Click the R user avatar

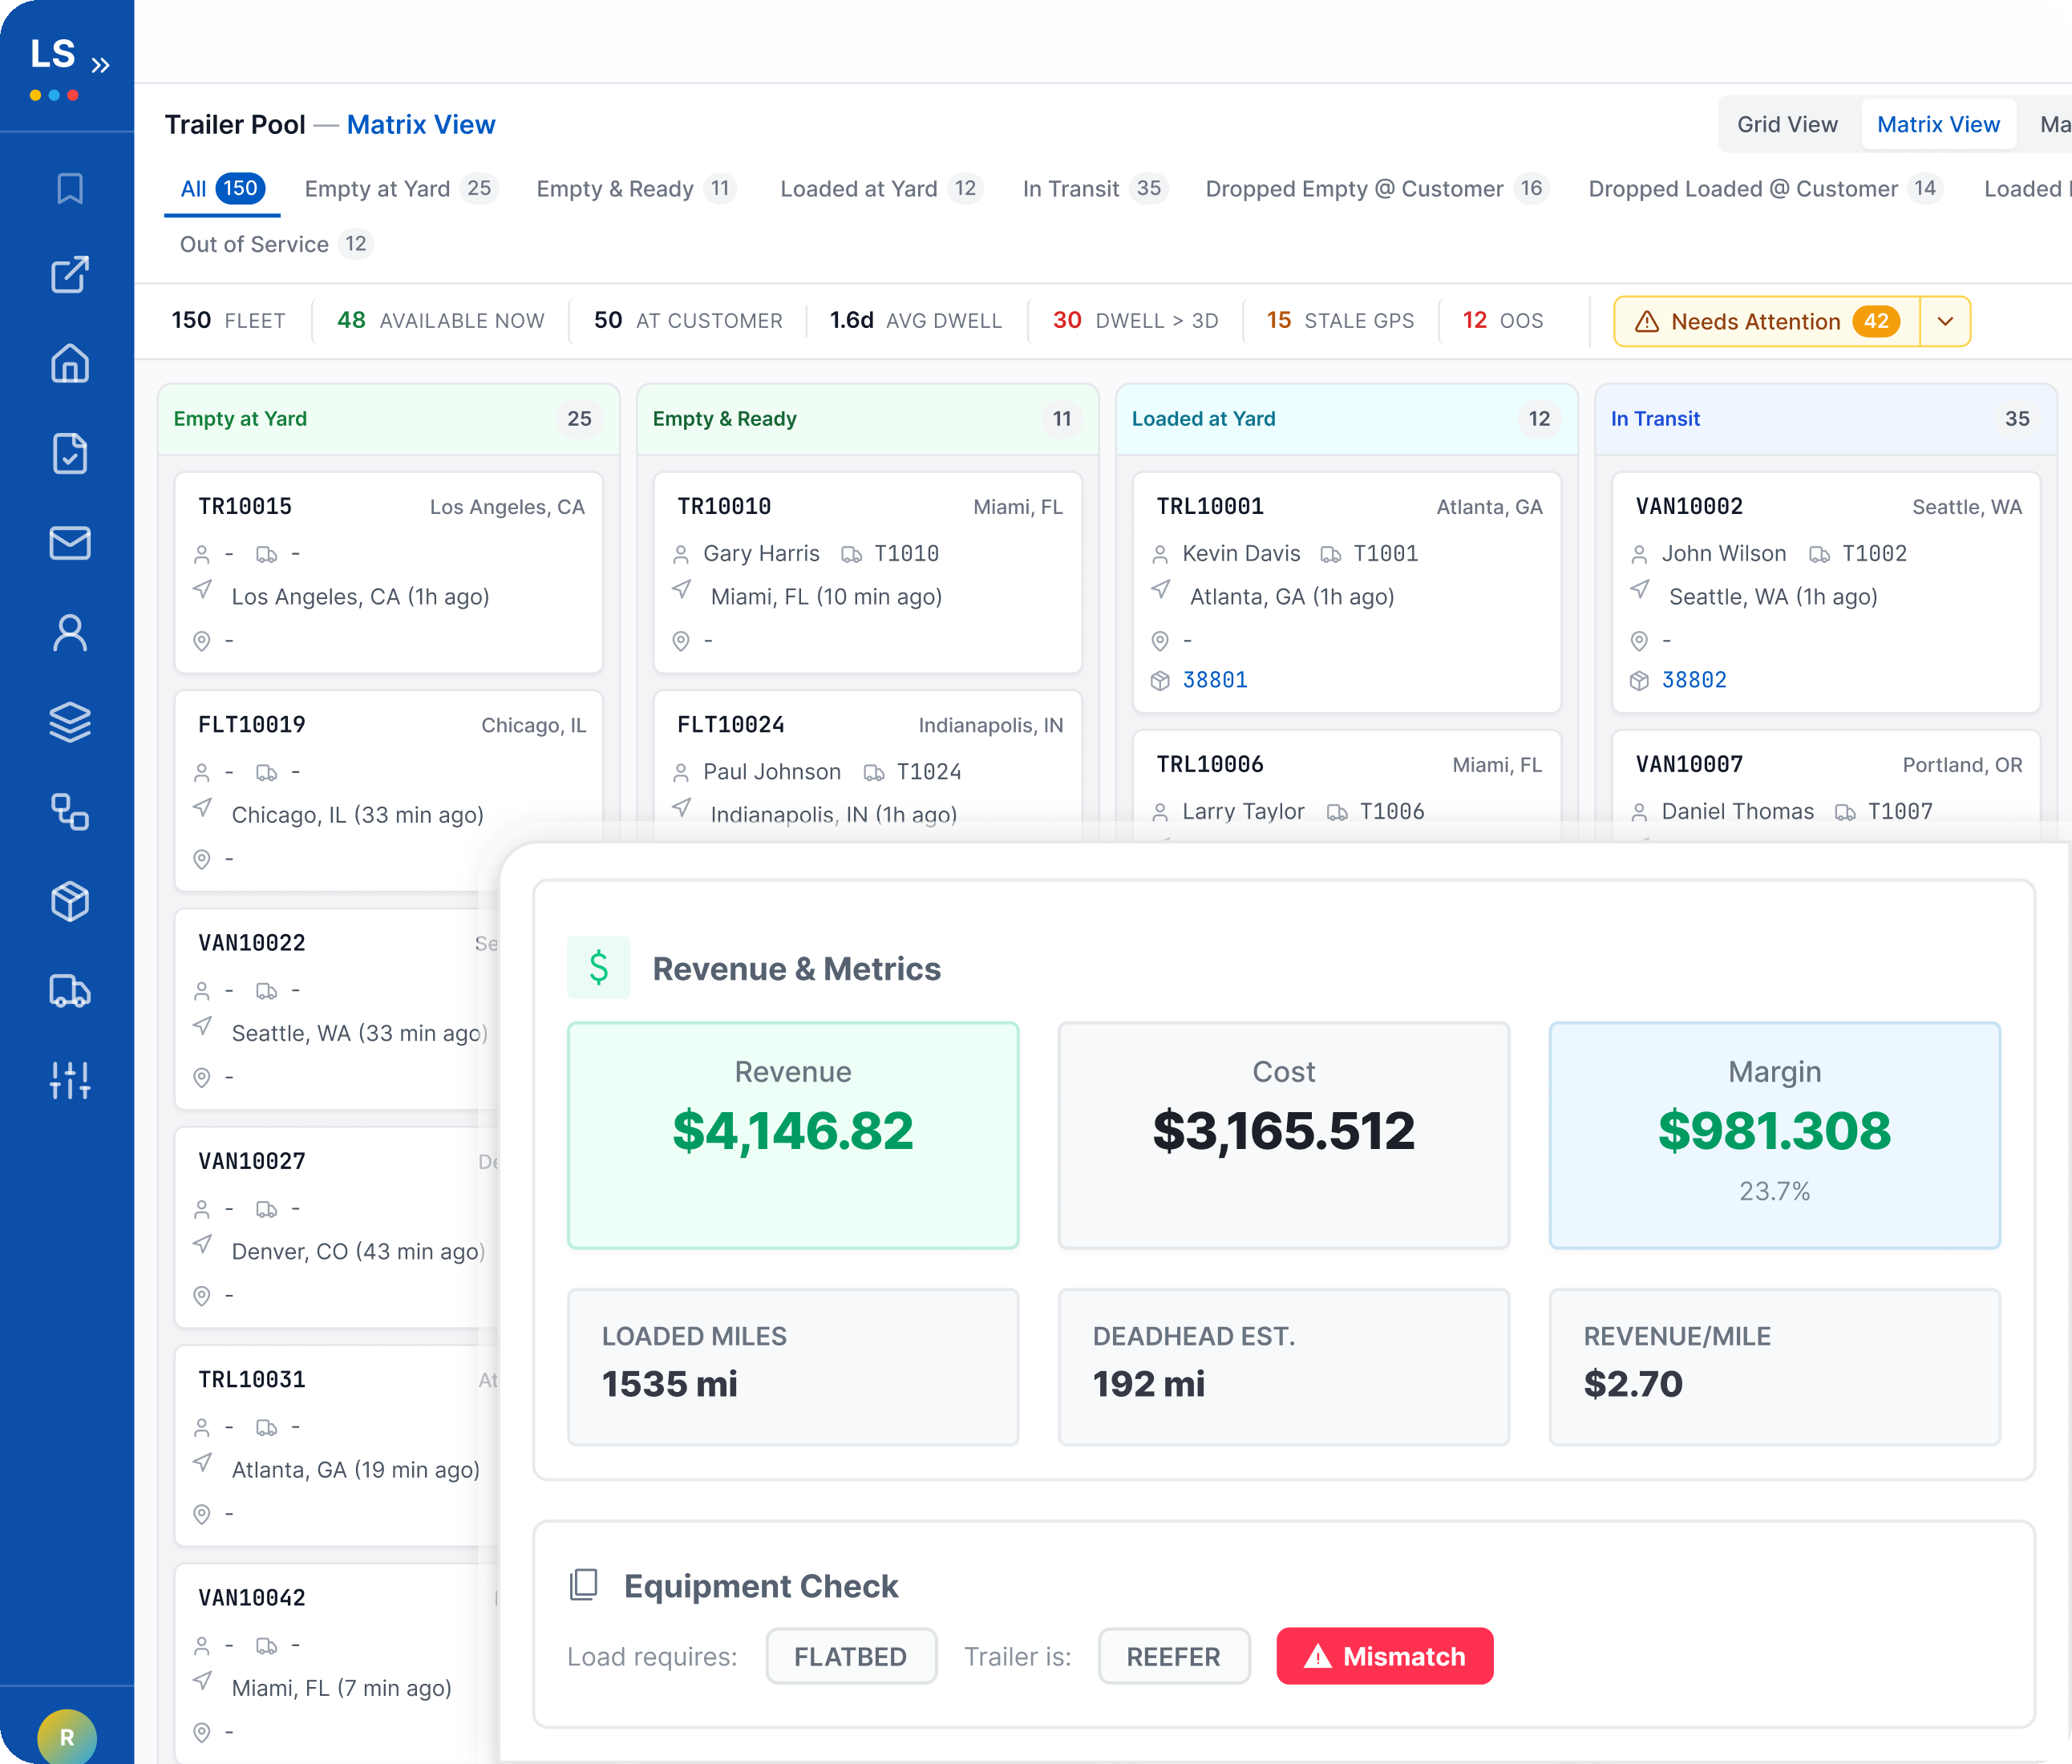click(67, 1737)
